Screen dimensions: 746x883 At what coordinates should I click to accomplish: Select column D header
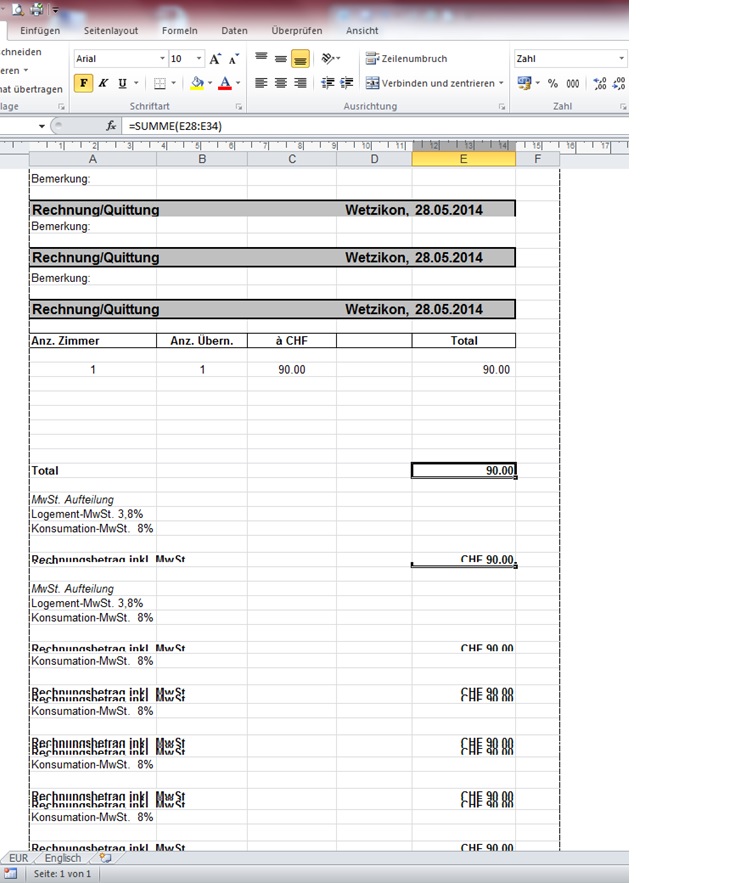[374, 159]
